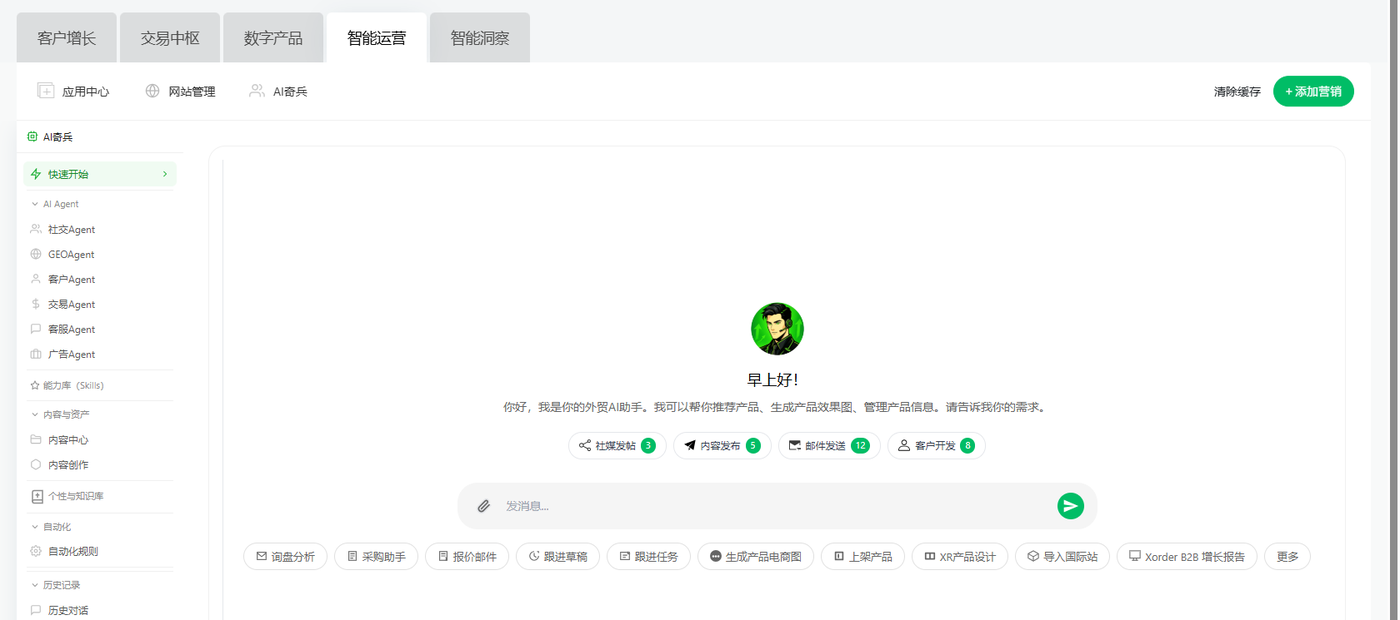Screen dimensions: 1400x620
Task: Click the 网站管理 globe icon
Action: click(x=152, y=91)
